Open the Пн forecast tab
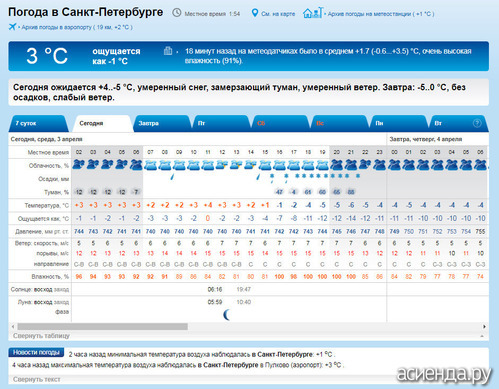This screenshot has height=389, width=499. click(399, 123)
